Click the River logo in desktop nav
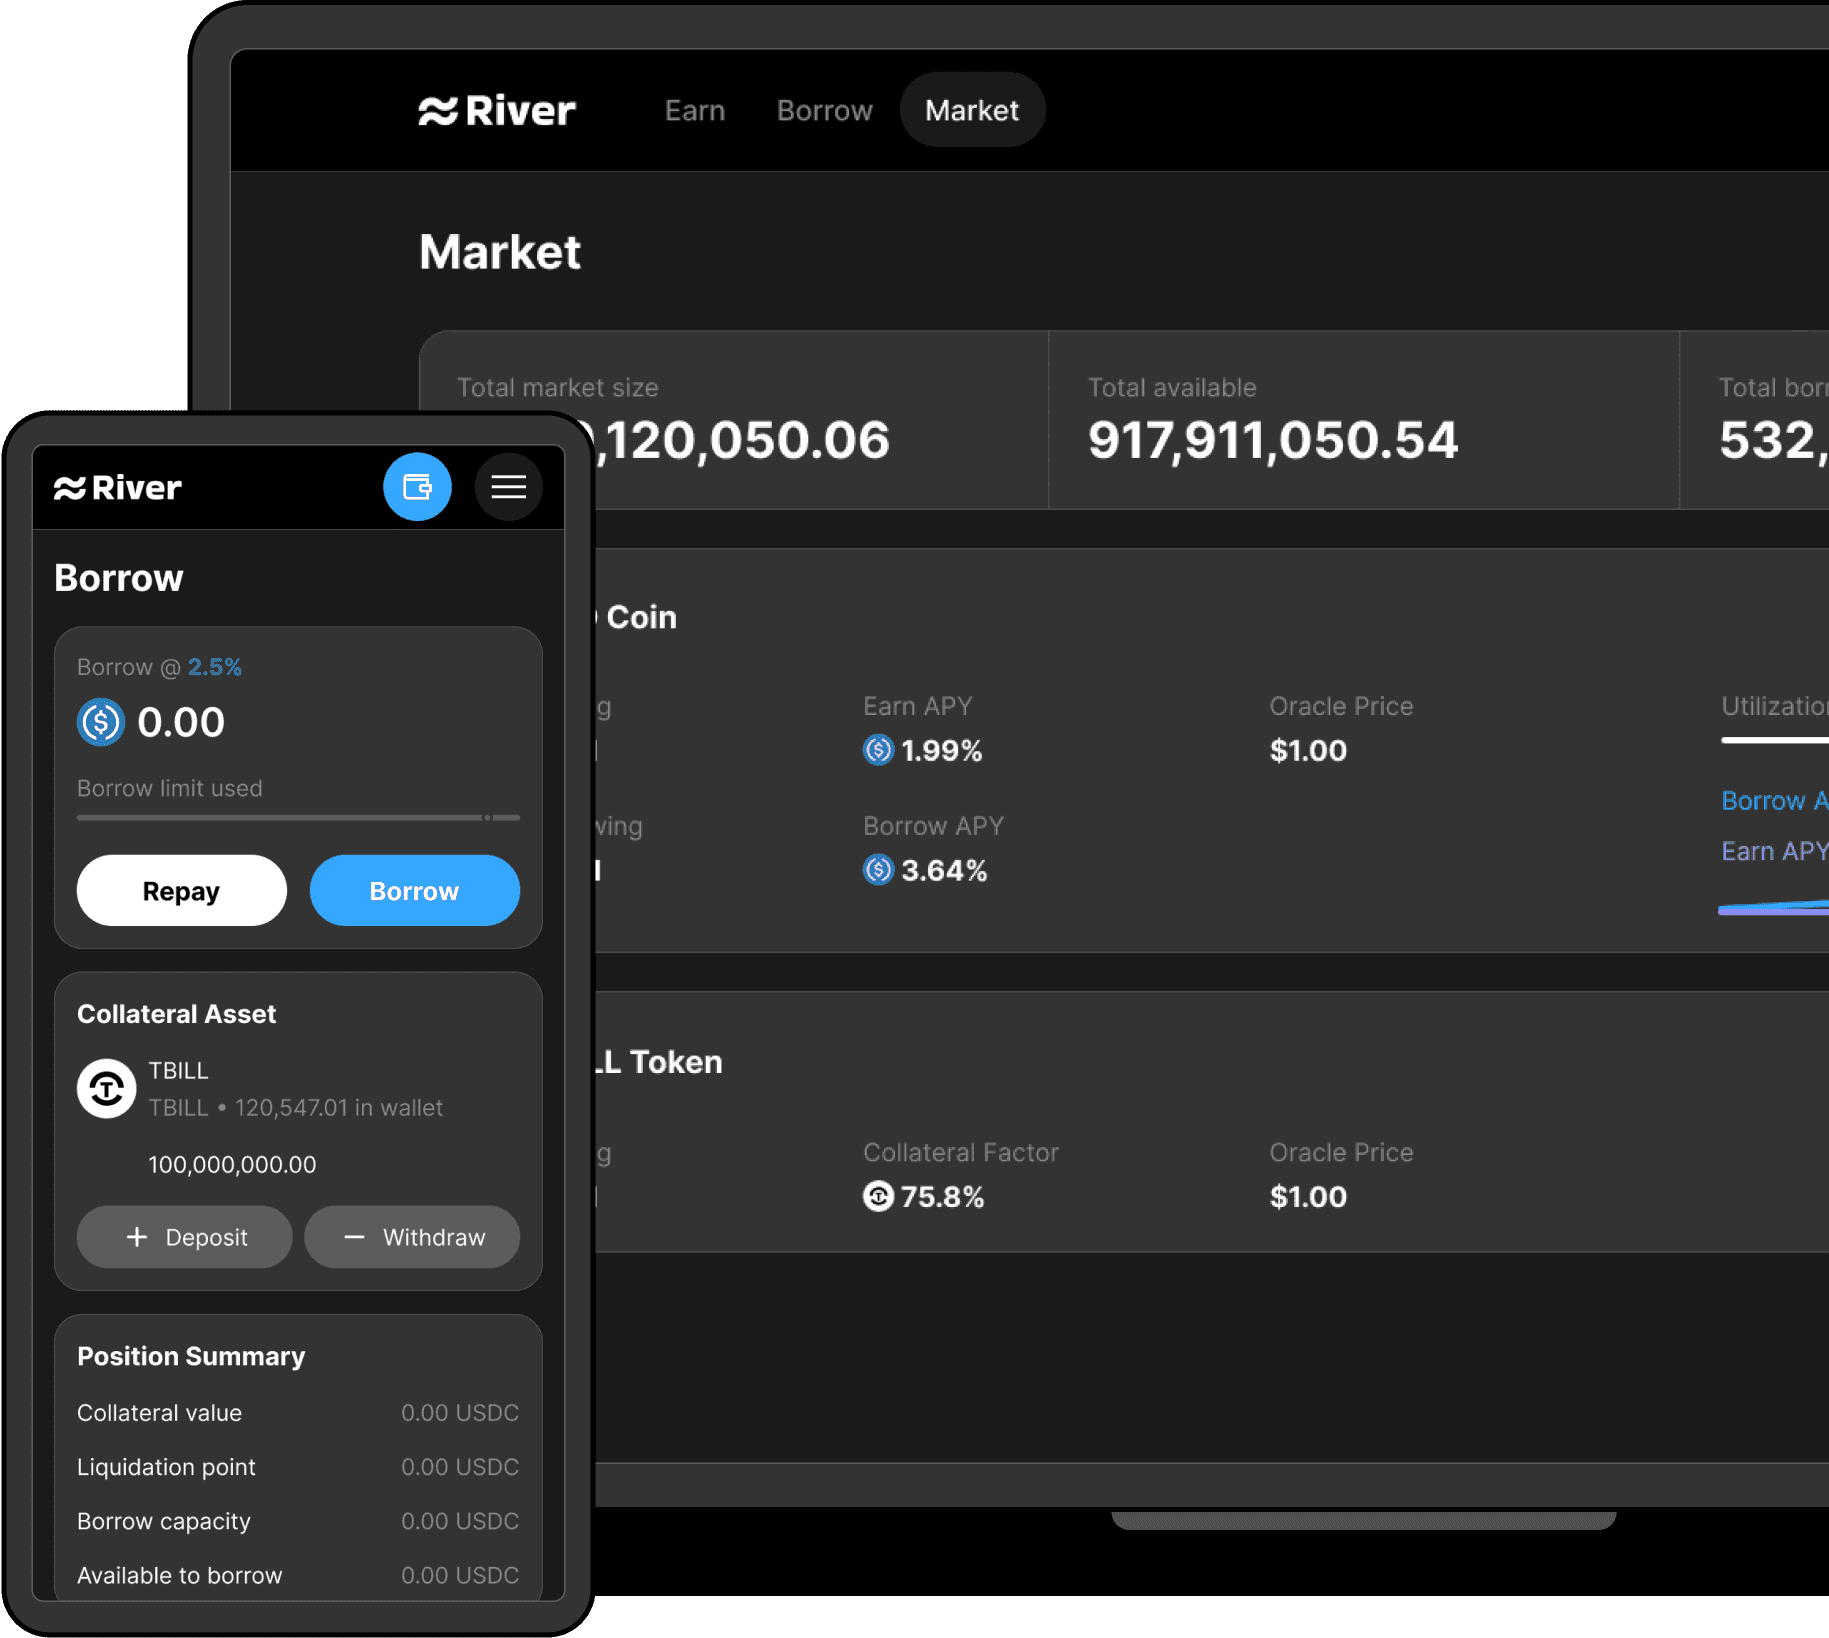This screenshot has width=1829, height=1638. point(496,110)
